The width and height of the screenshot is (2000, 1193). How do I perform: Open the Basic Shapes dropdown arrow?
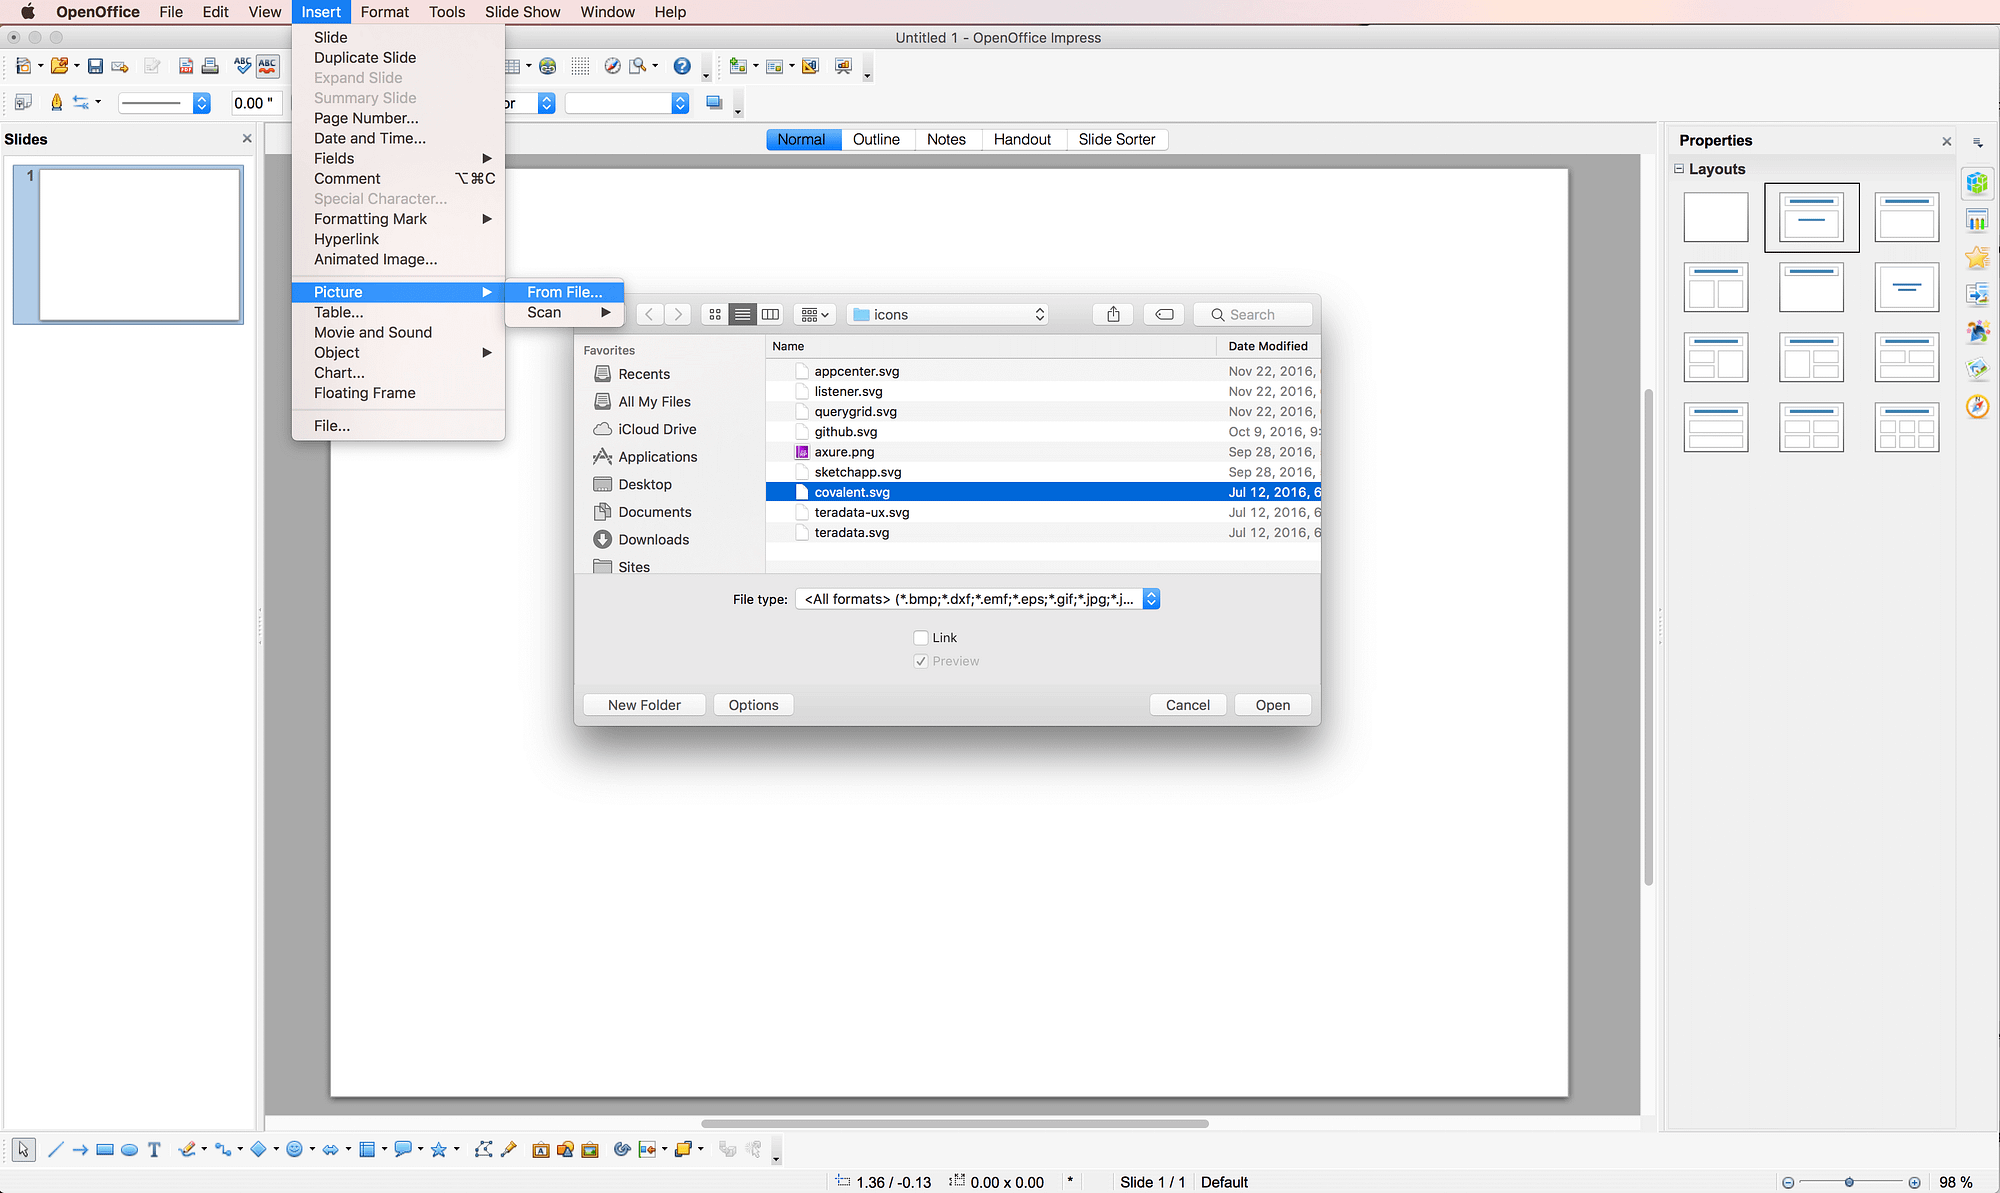click(276, 1150)
